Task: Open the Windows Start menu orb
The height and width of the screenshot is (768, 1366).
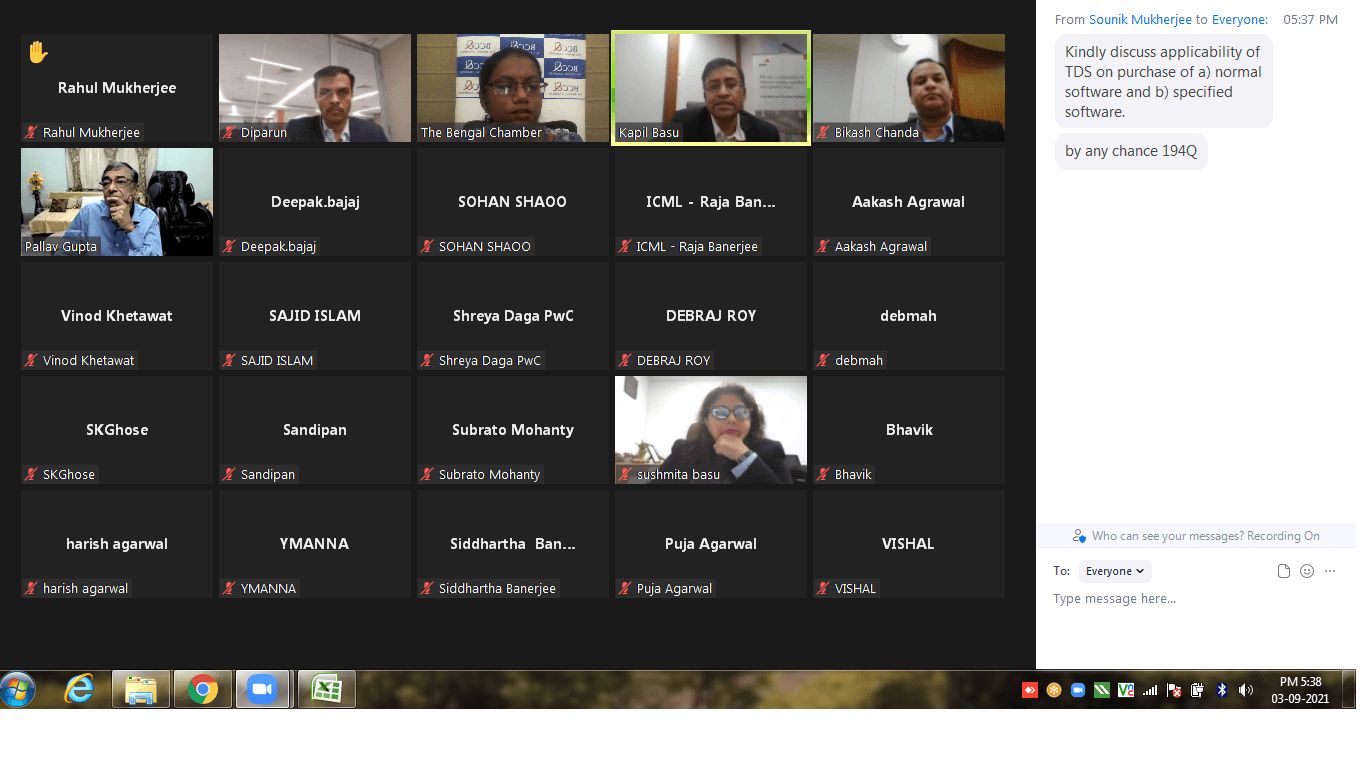Action: click(18, 689)
